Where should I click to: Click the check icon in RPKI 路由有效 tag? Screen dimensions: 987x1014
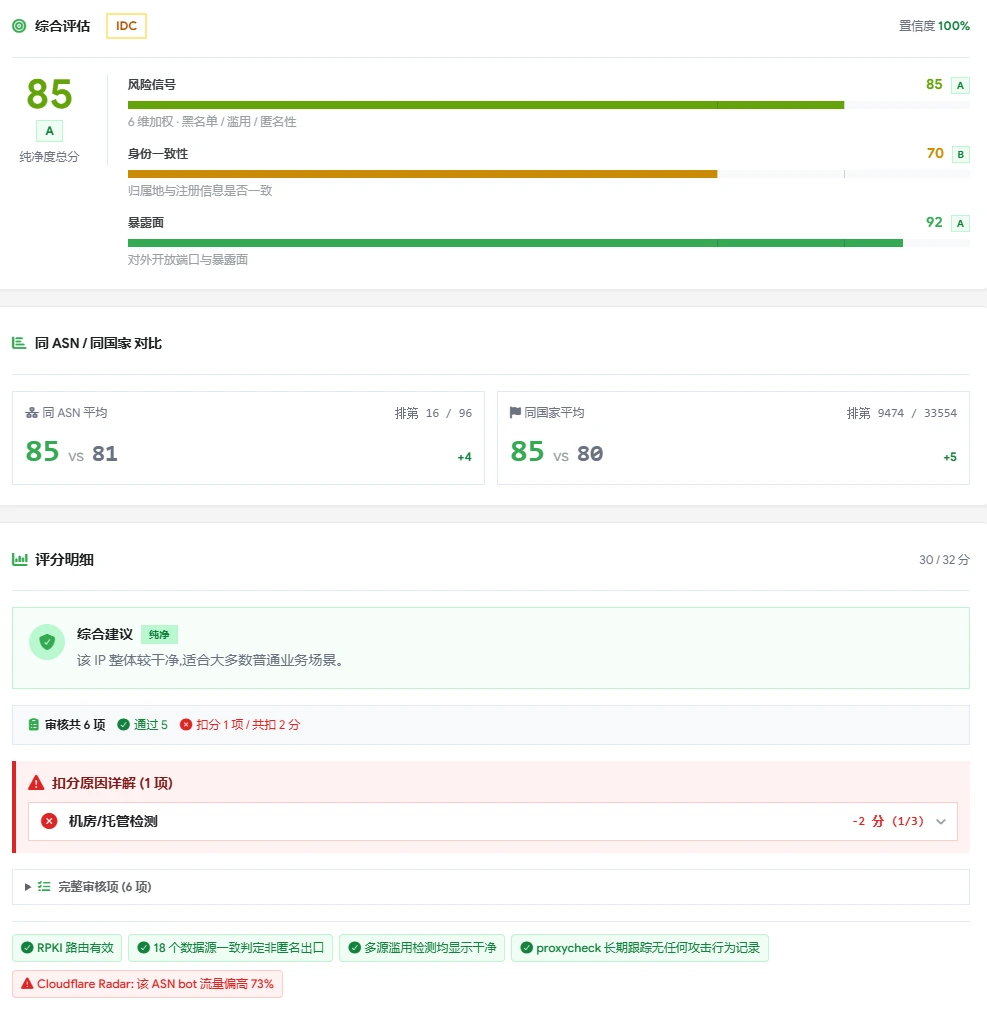27,948
